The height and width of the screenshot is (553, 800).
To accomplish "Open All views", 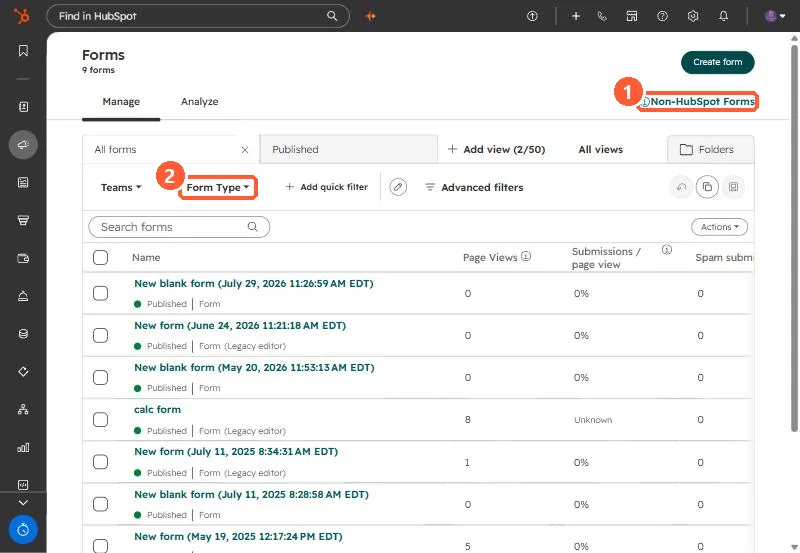I will pos(601,149).
